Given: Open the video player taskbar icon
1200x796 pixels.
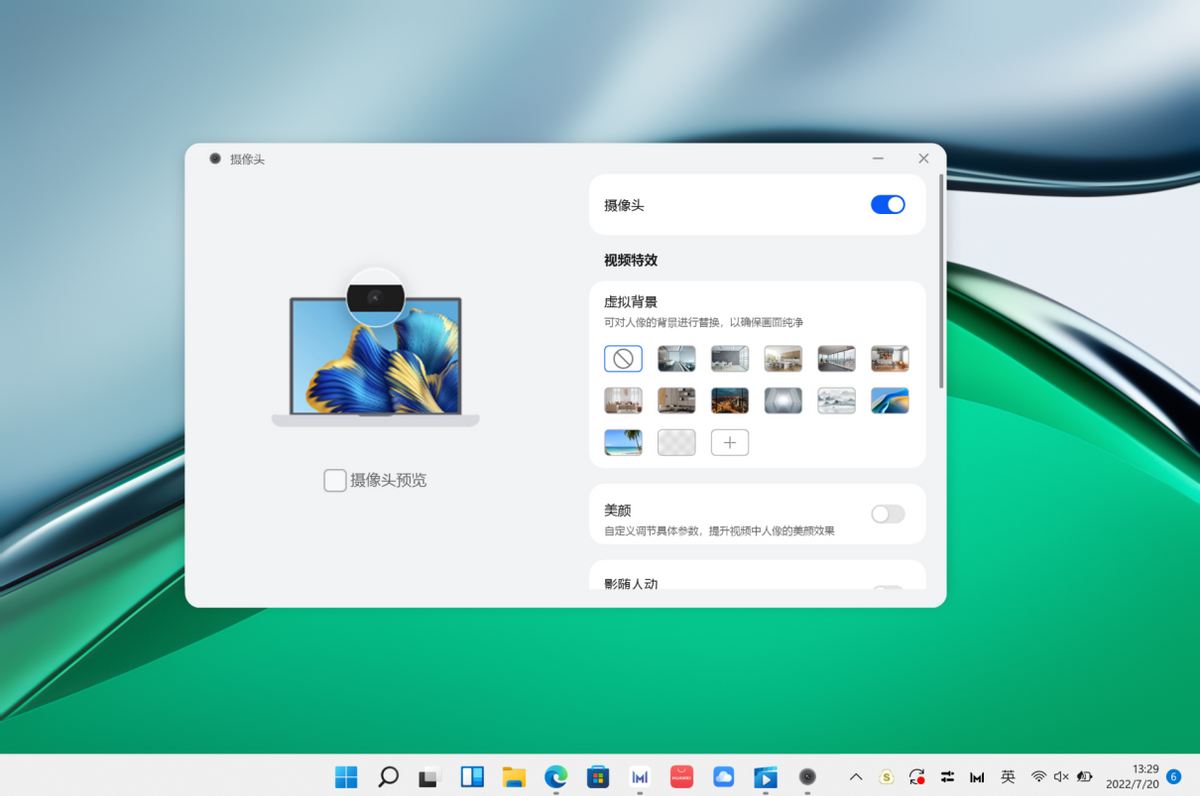Looking at the screenshot, I should coord(766,777).
